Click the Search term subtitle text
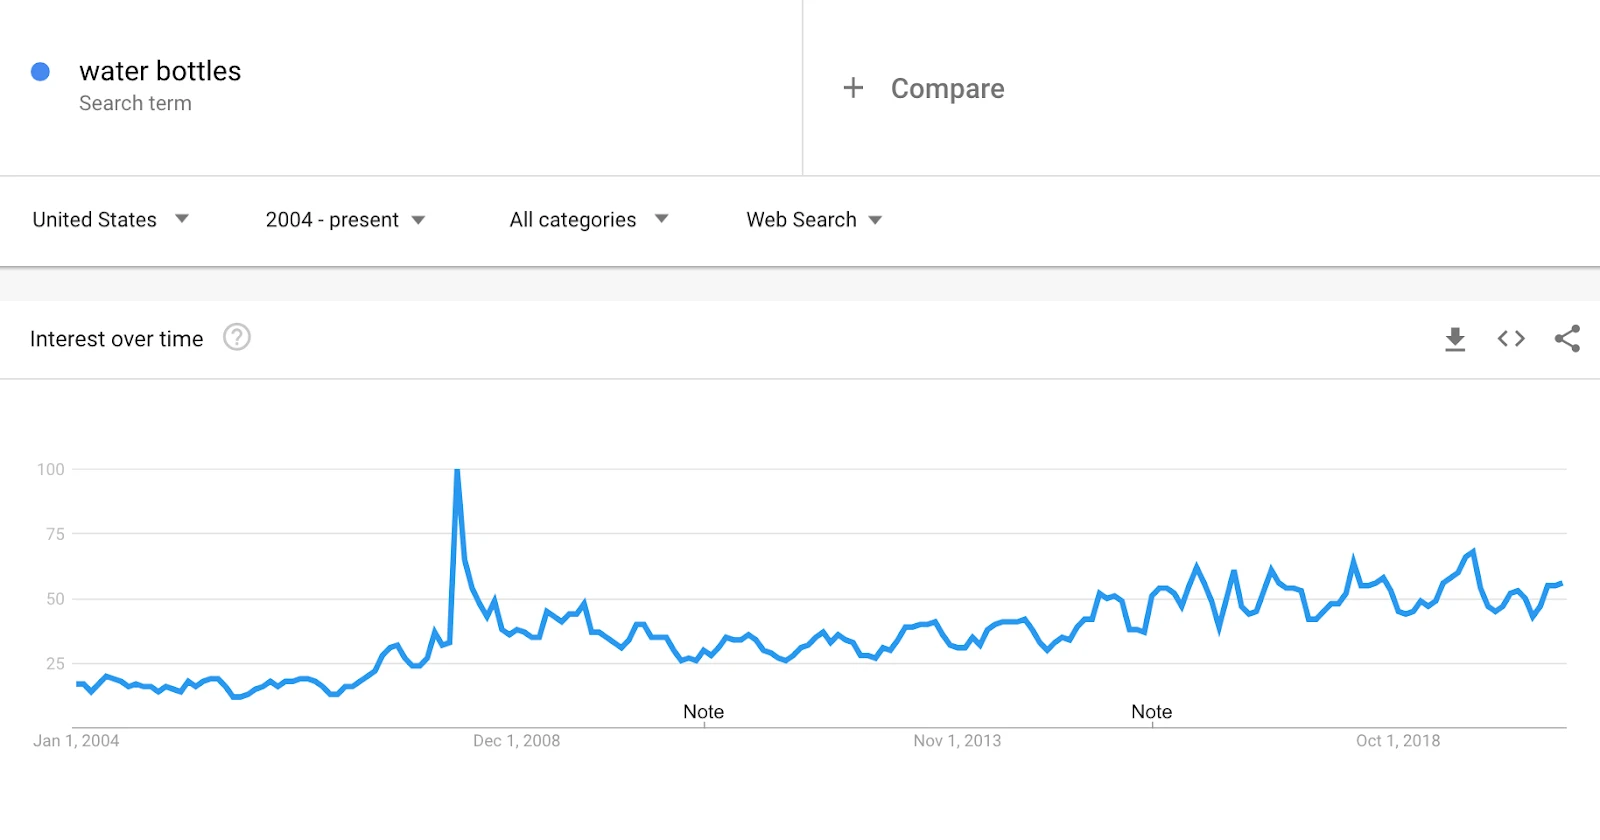1600x840 pixels. point(135,103)
